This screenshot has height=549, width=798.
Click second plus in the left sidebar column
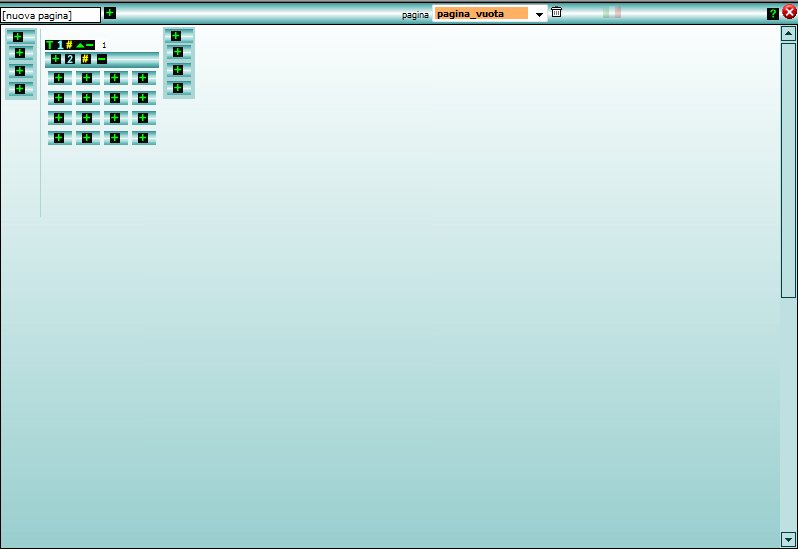20,53
